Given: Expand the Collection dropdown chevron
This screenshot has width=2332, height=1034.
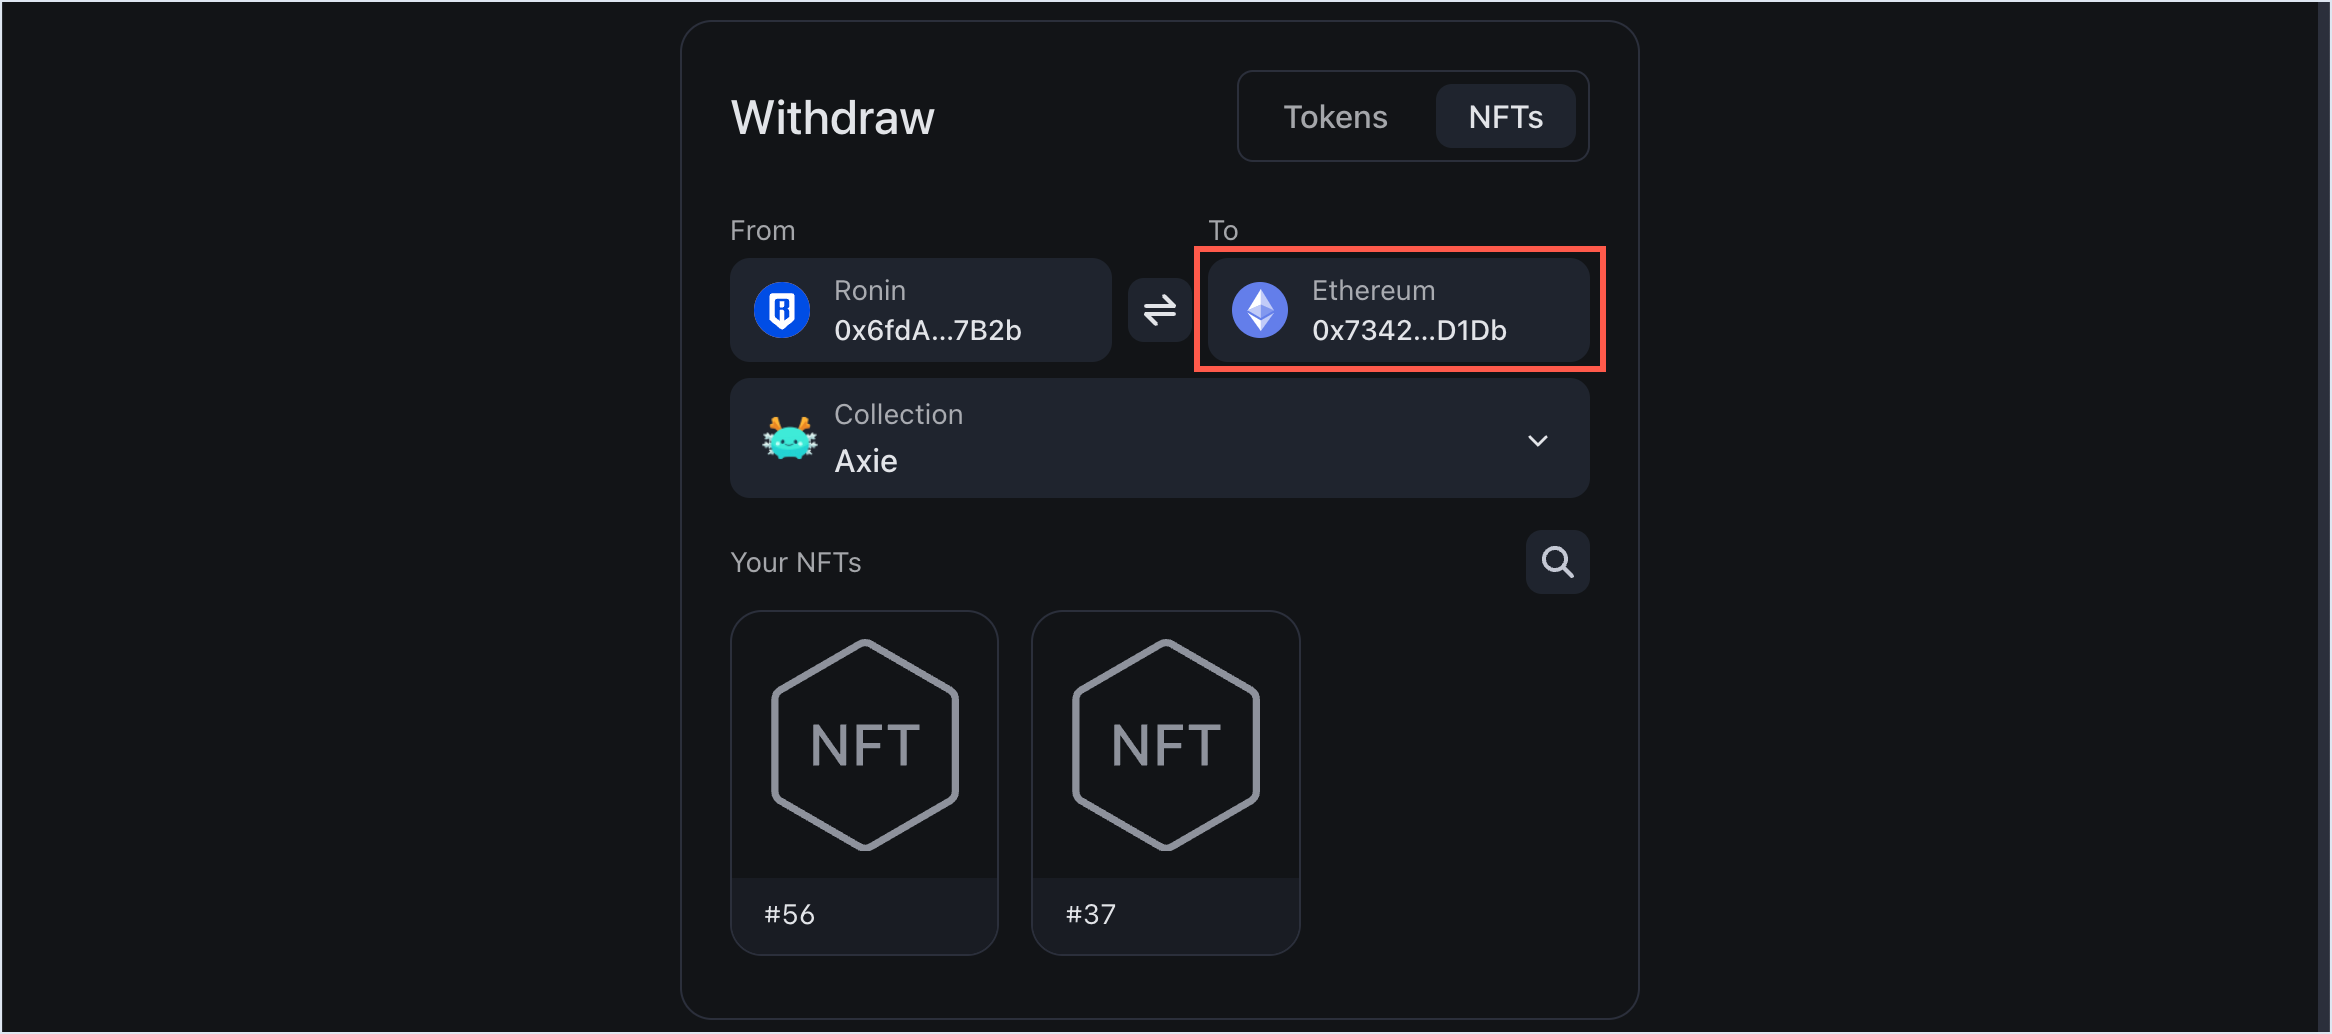Looking at the screenshot, I should click(x=1538, y=440).
